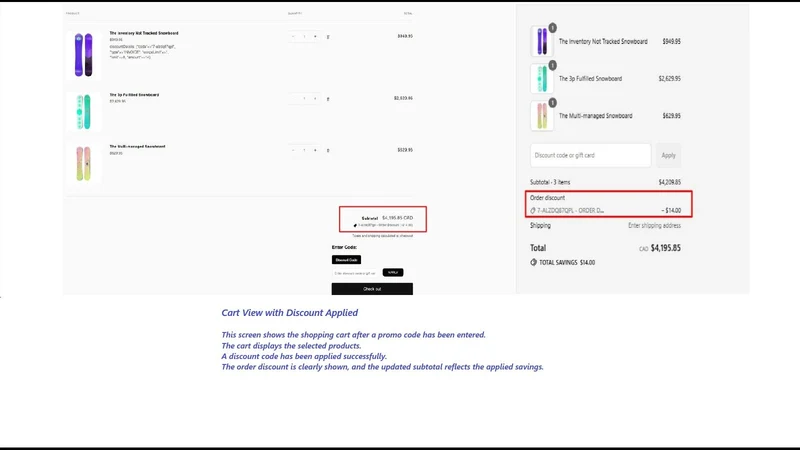Open the teal 3p Fulfilled Snowboard cart image
The height and width of the screenshot is (450, 800).
coord(84,112)
